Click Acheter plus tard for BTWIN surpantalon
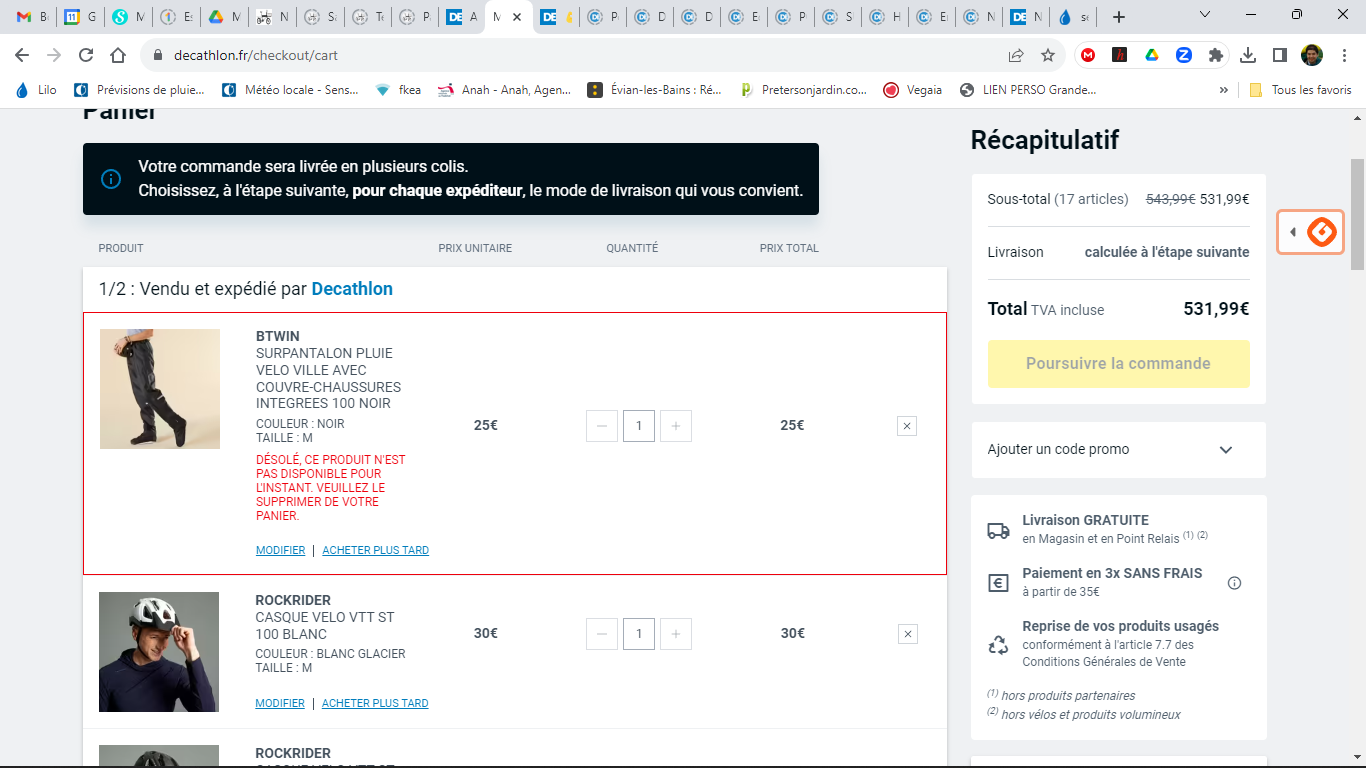Viewport: 1366px width, 768px height. [375, 550]
